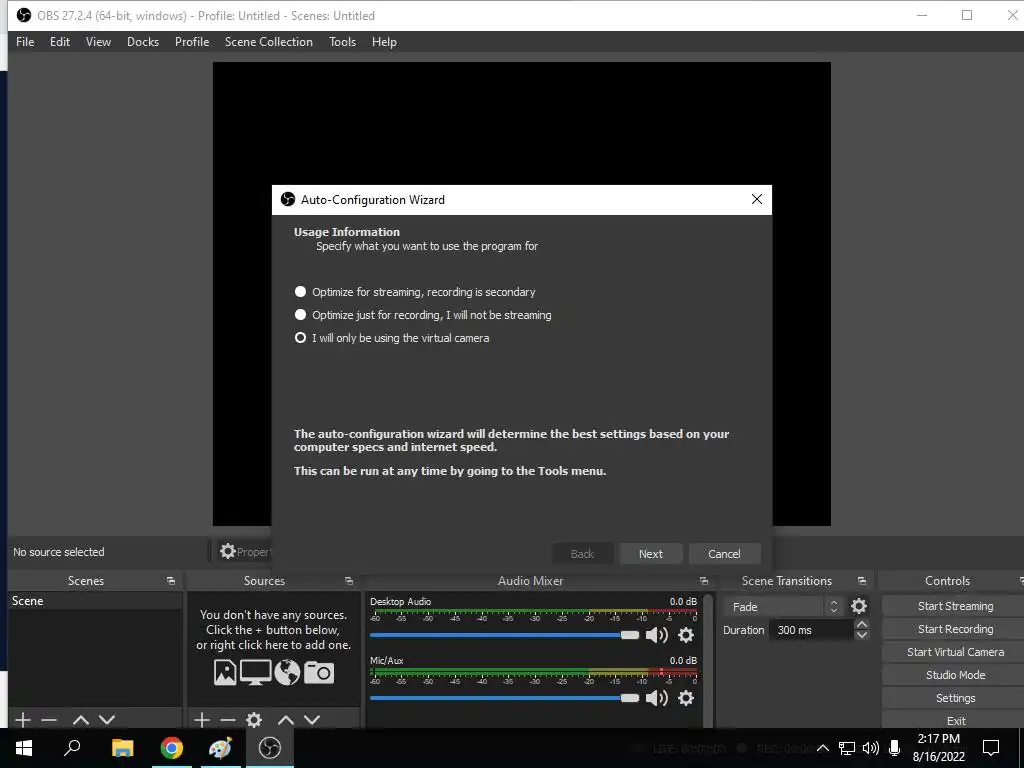Open Google Chrome from taskbar
1024x768 pixels.
coord(172,748)
